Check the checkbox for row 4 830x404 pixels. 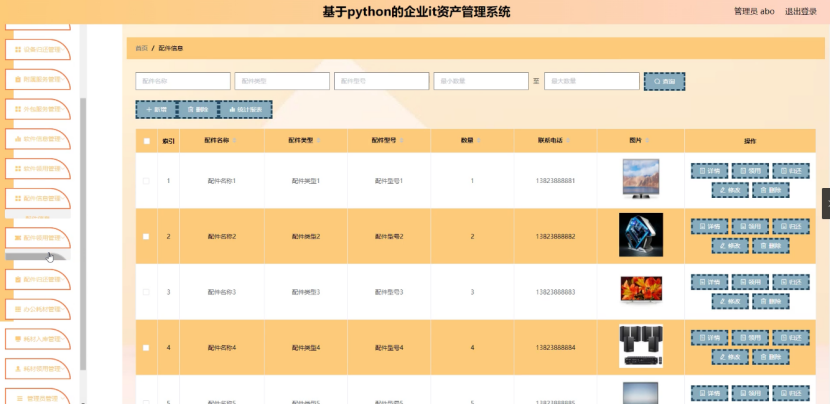point(146,348)
